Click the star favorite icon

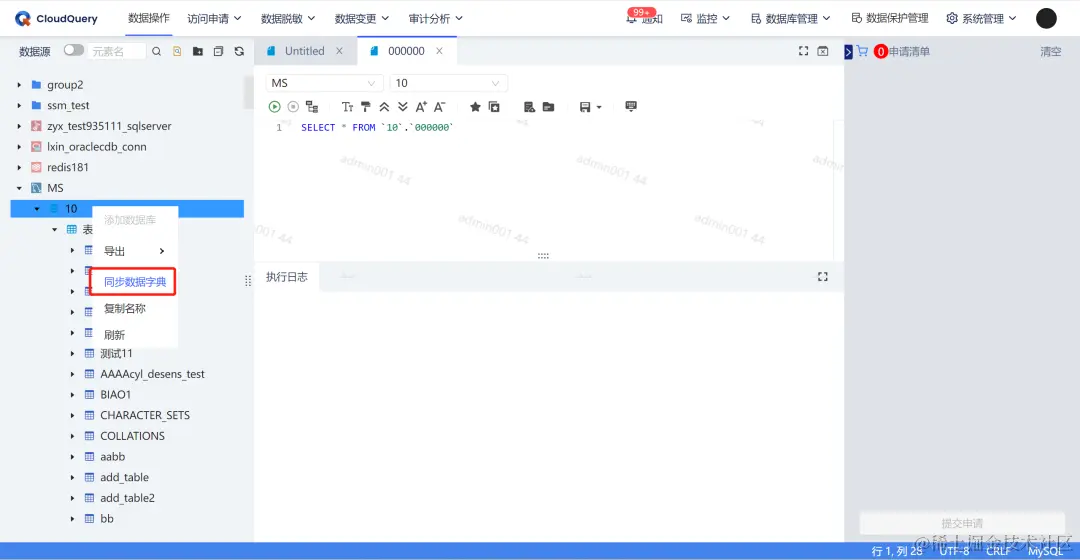click(x=475, y=107)
